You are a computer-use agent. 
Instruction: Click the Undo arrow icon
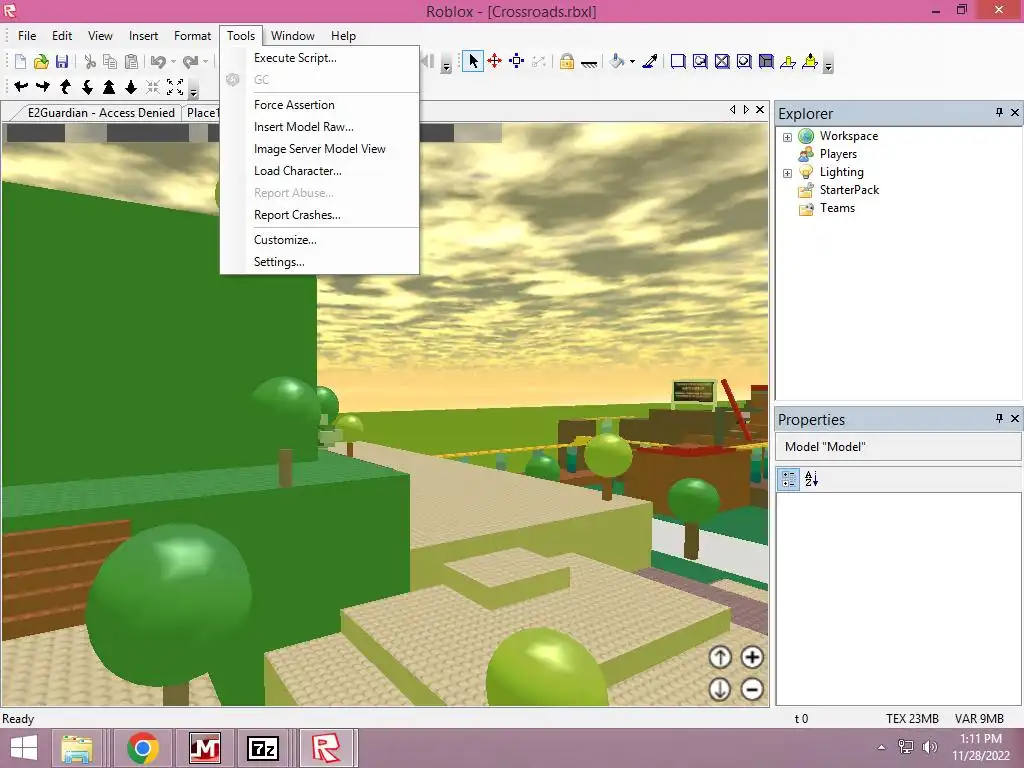tap(158, 61)
